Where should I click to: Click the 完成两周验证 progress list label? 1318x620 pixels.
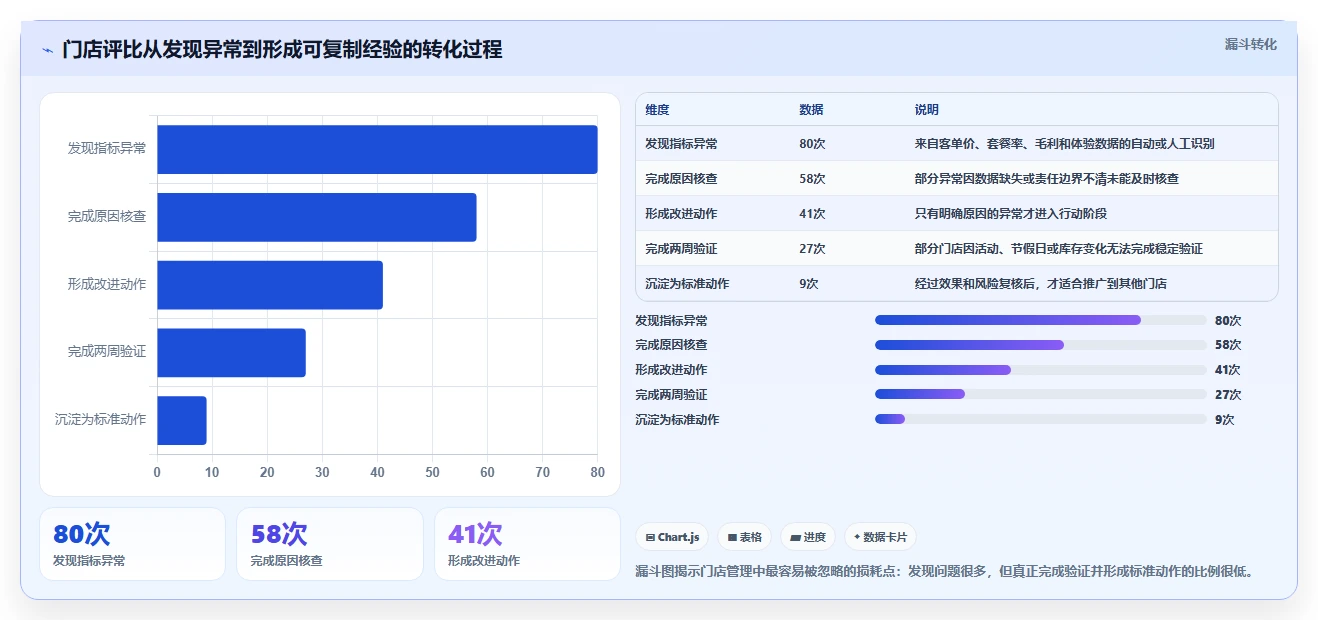(x=671, y=395)
